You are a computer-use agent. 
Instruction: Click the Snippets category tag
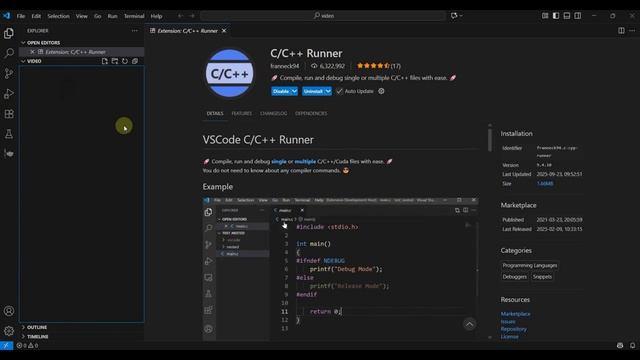tap(542, 277)
